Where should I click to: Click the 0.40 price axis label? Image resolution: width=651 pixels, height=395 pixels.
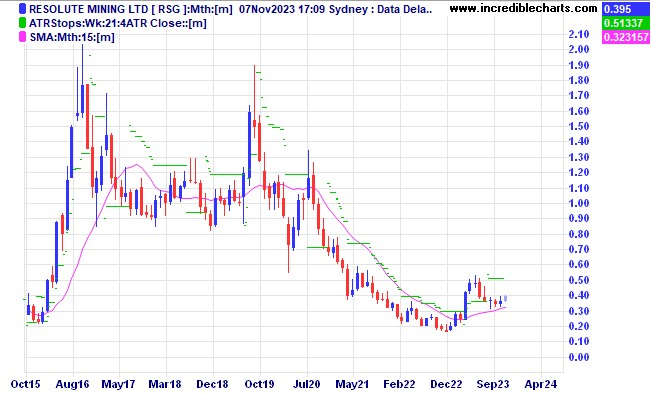point(579,295)
